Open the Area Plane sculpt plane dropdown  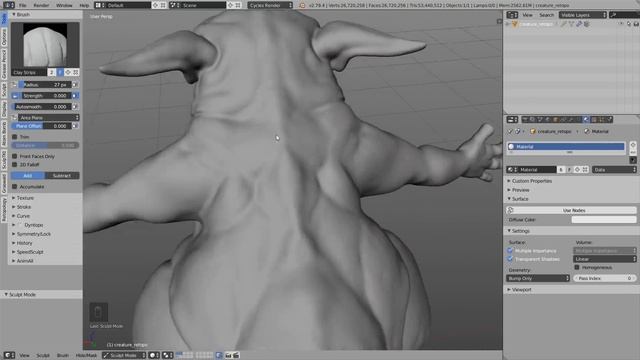point(49,118)
